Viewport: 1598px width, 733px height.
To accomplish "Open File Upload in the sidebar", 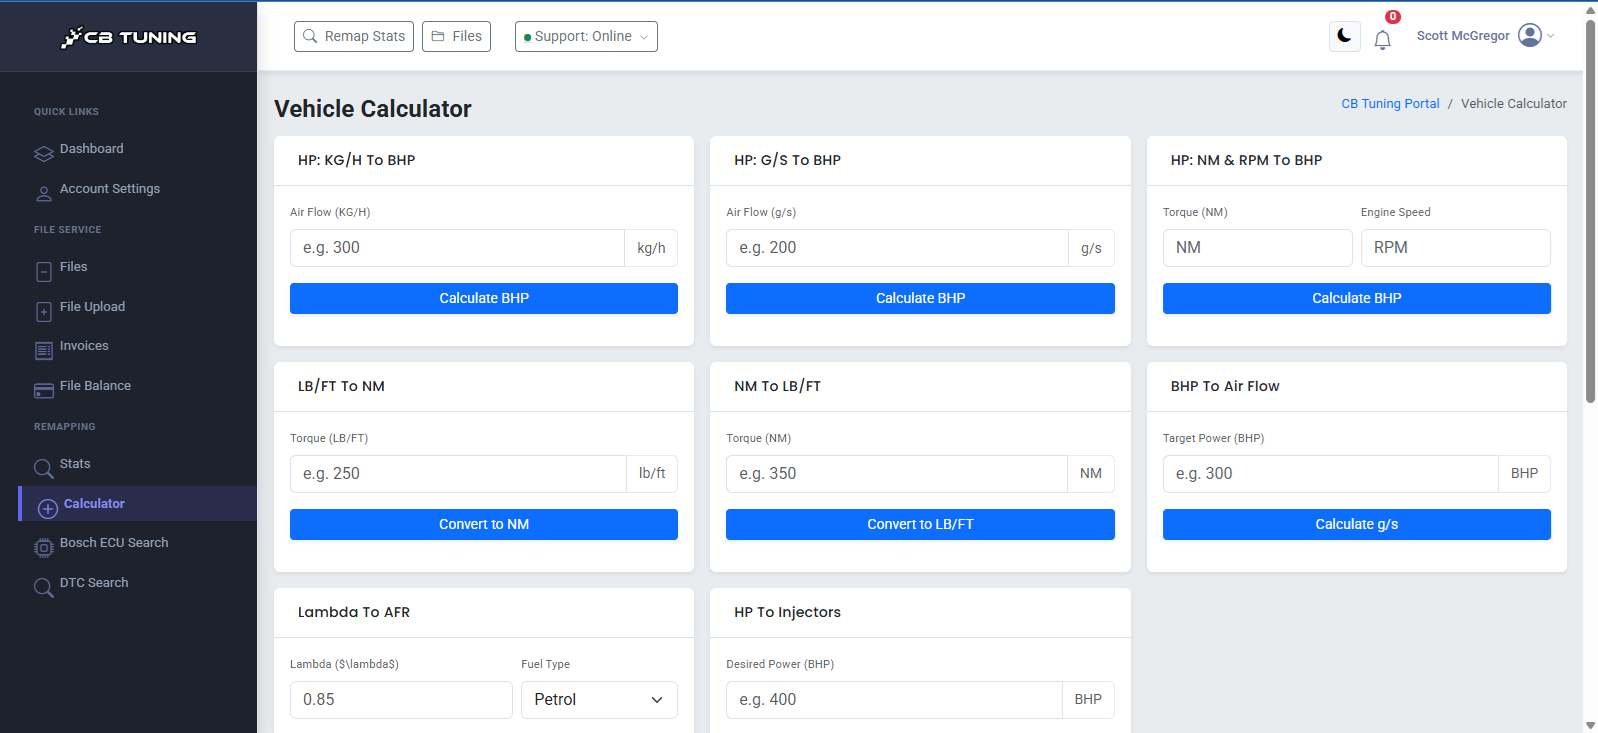I will point(92,307).
